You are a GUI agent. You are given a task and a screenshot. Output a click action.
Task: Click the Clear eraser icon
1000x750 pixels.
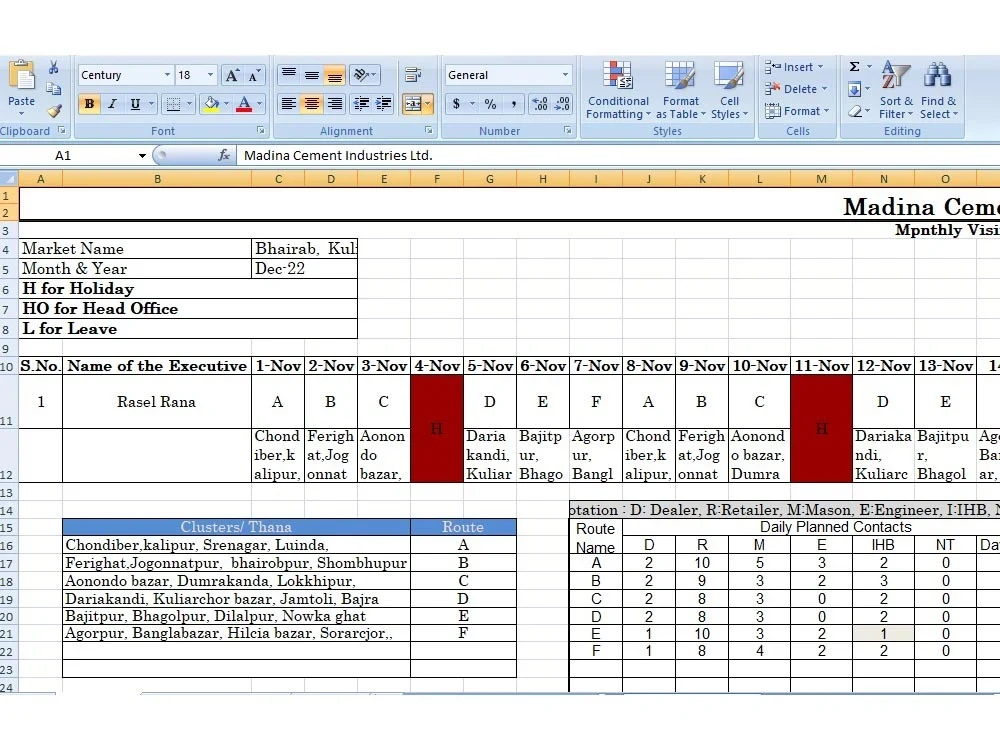(855, 112)
